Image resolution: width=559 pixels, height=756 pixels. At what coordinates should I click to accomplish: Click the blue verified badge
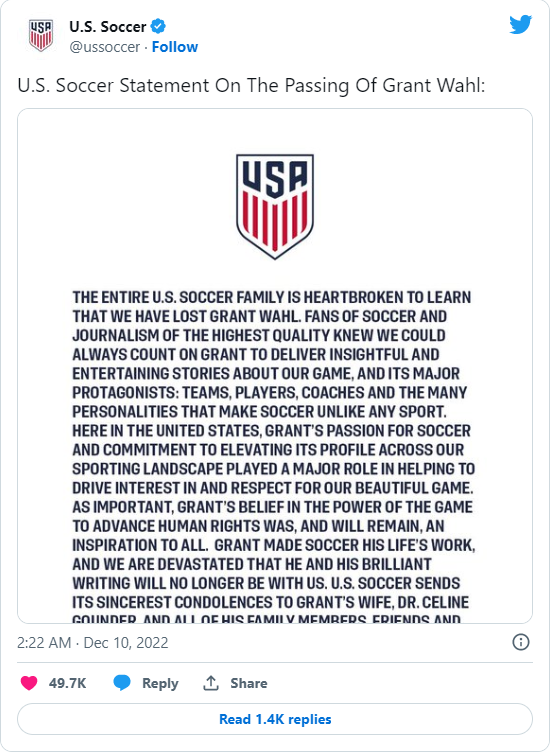pos(158,26)
